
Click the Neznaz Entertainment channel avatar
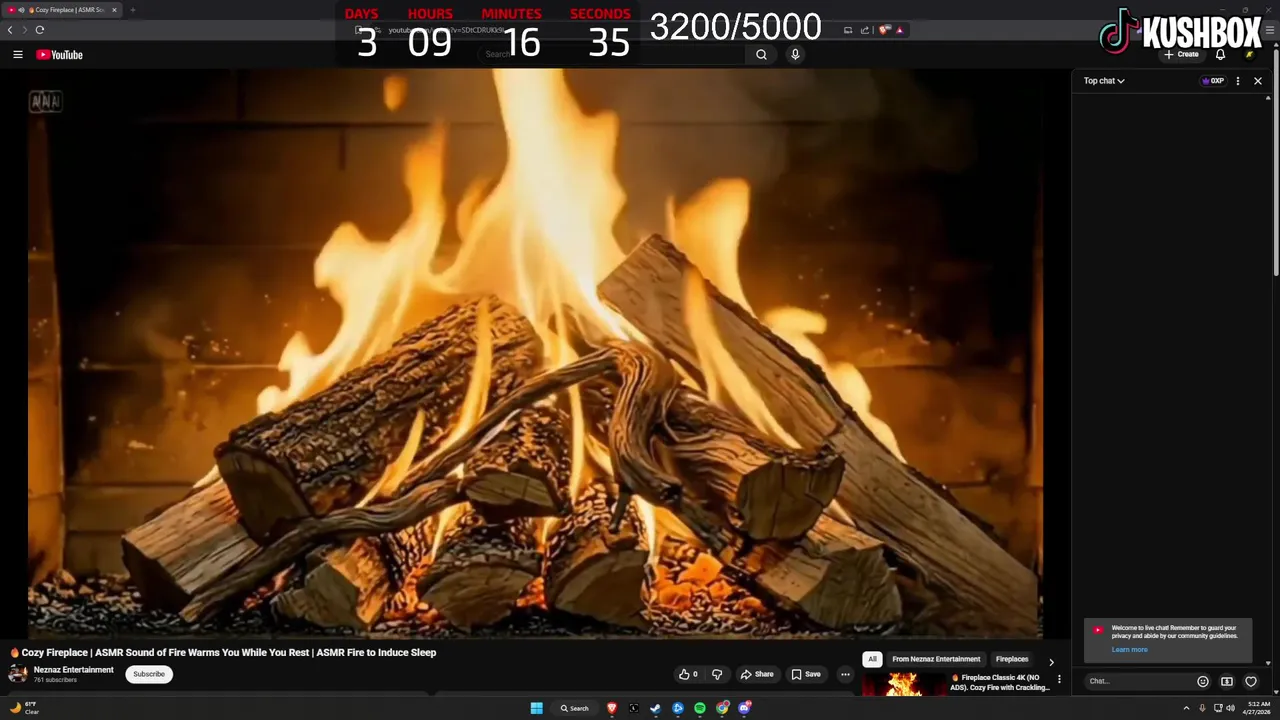[x=18, y=674]
